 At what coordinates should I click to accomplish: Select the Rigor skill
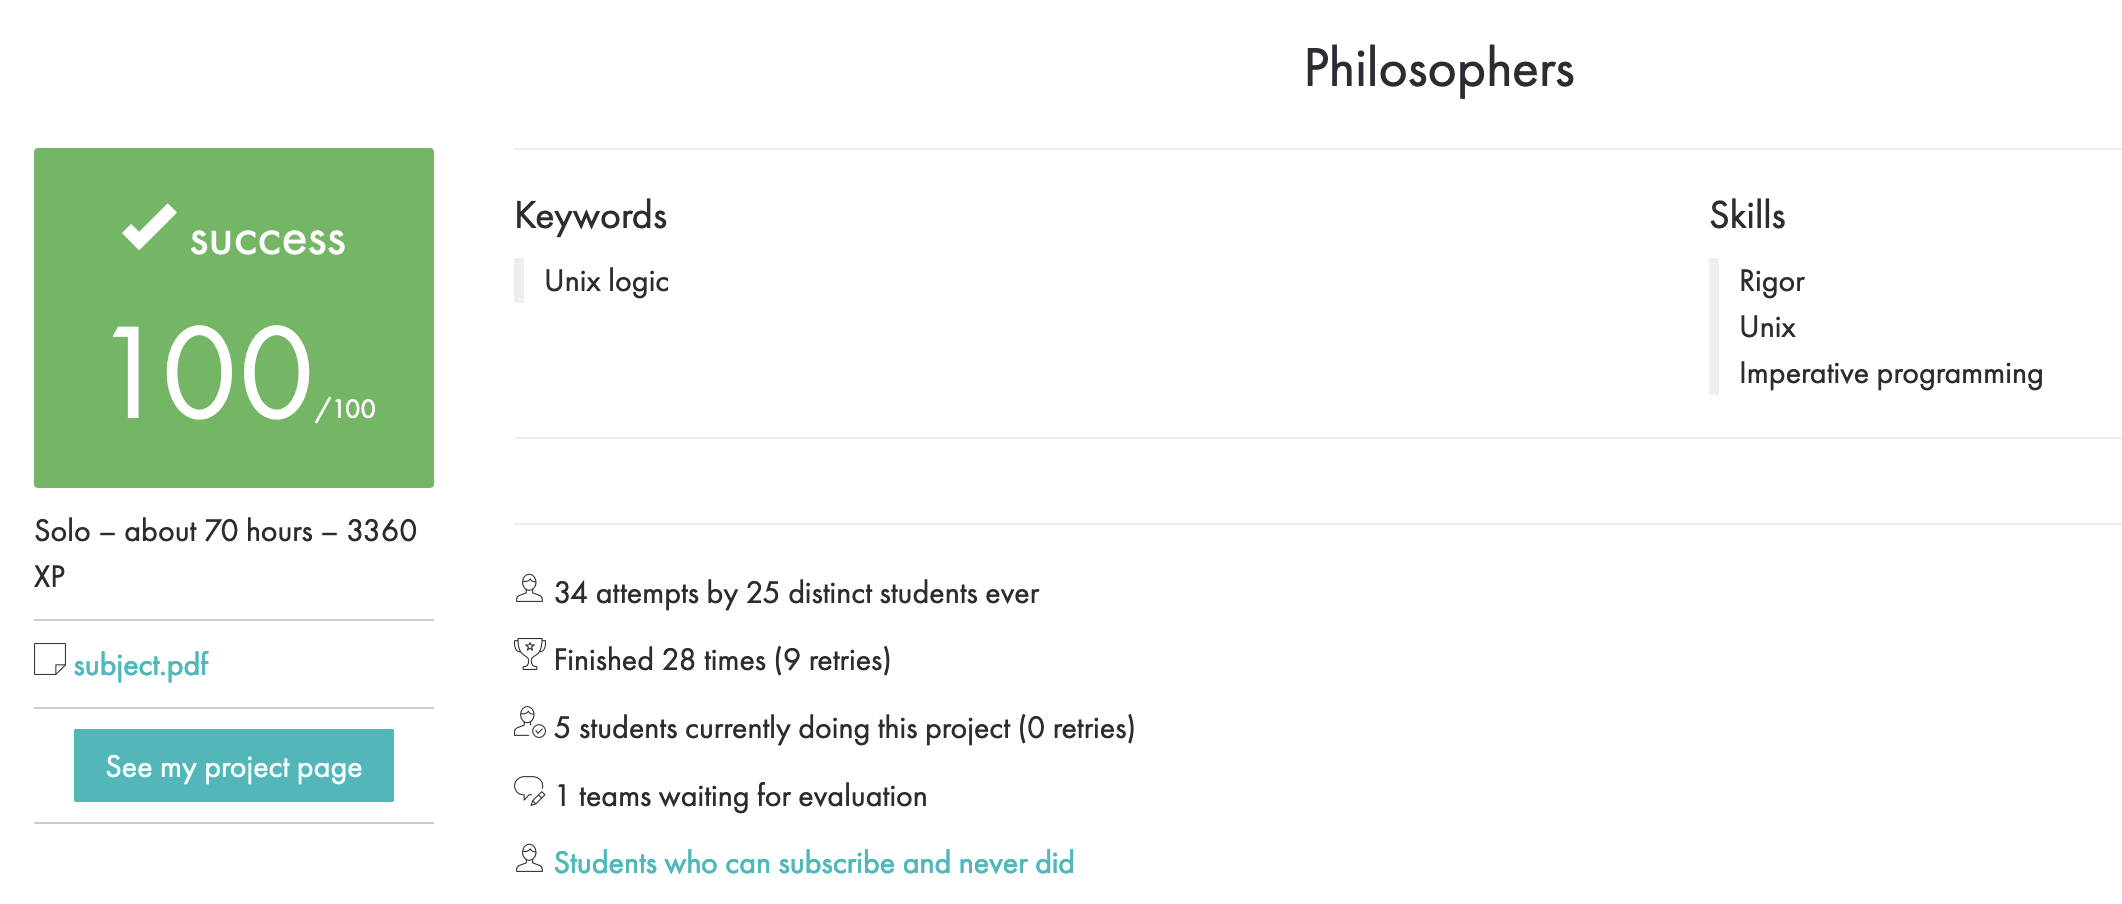1771,281
